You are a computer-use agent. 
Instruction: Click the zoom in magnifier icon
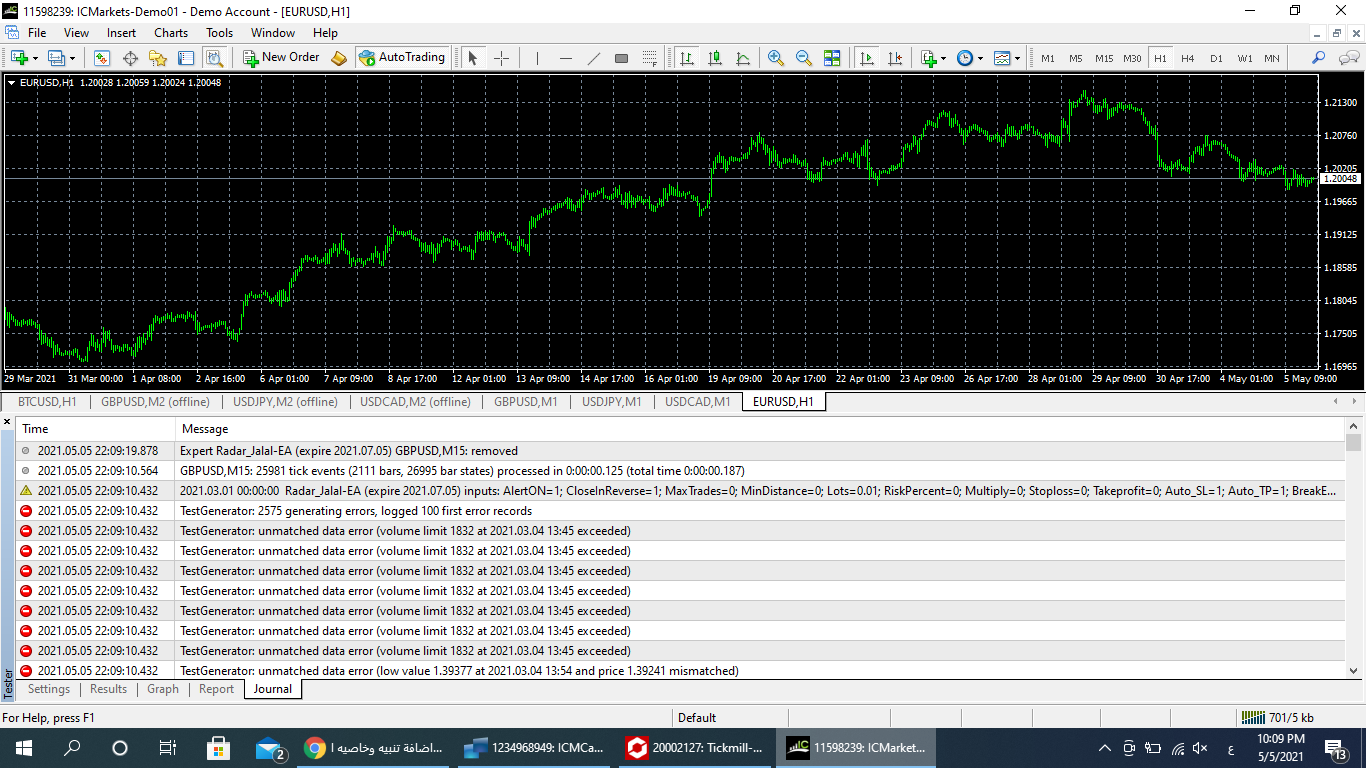point(775,58)
